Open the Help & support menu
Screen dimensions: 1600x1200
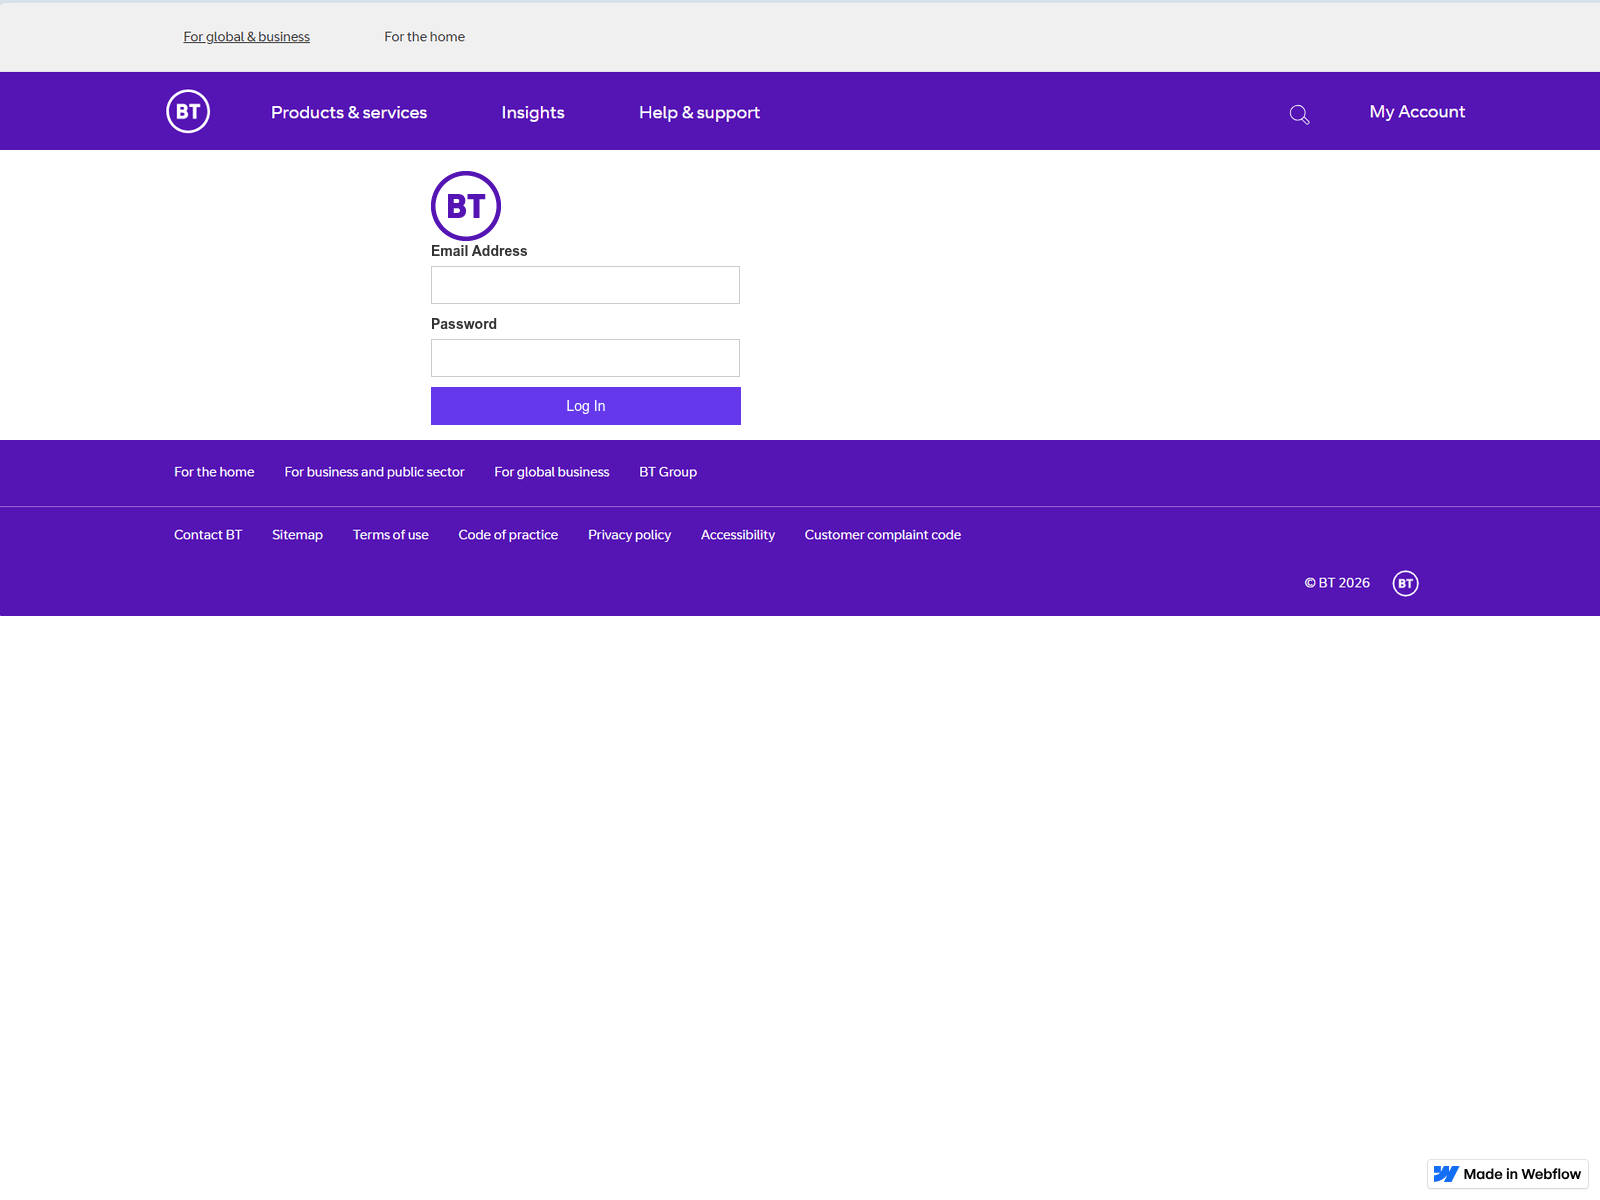699,112
